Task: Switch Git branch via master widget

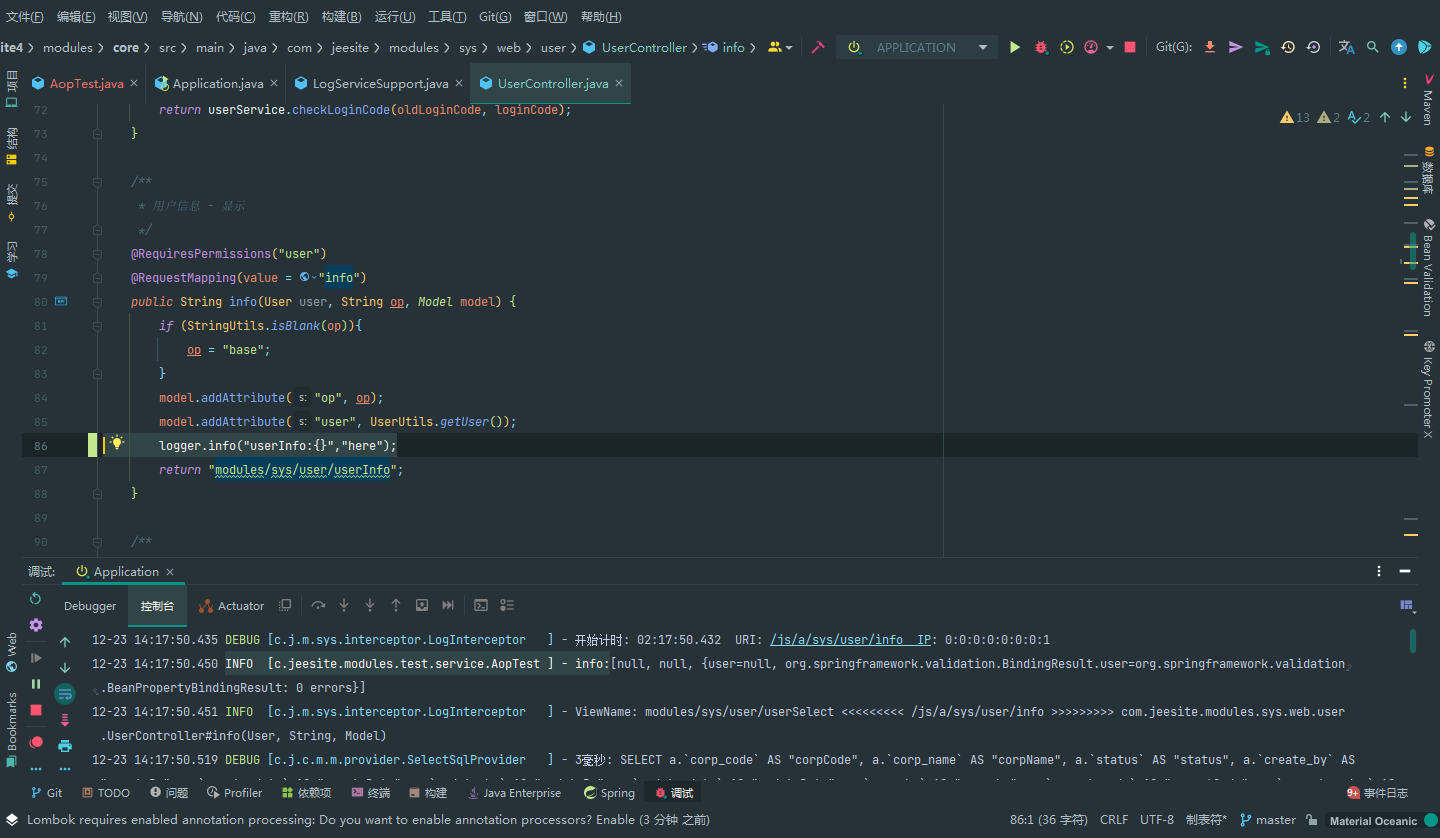Action: pos(1267,820)
